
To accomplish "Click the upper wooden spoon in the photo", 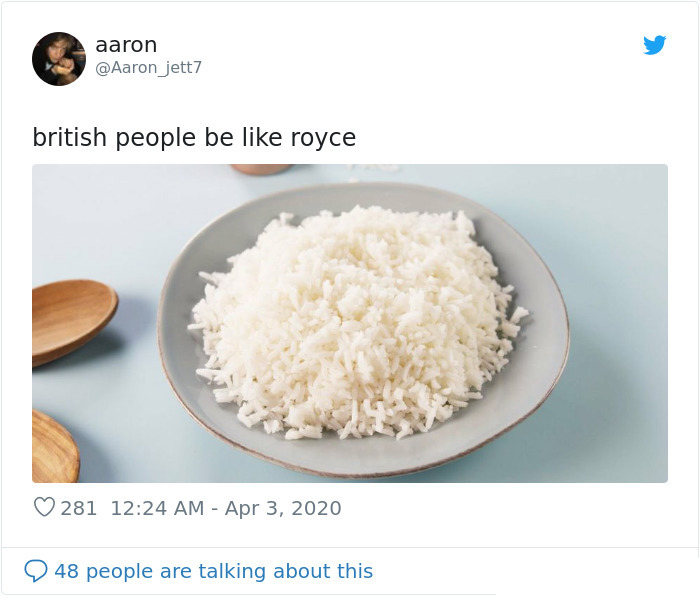I will [70, 318].
